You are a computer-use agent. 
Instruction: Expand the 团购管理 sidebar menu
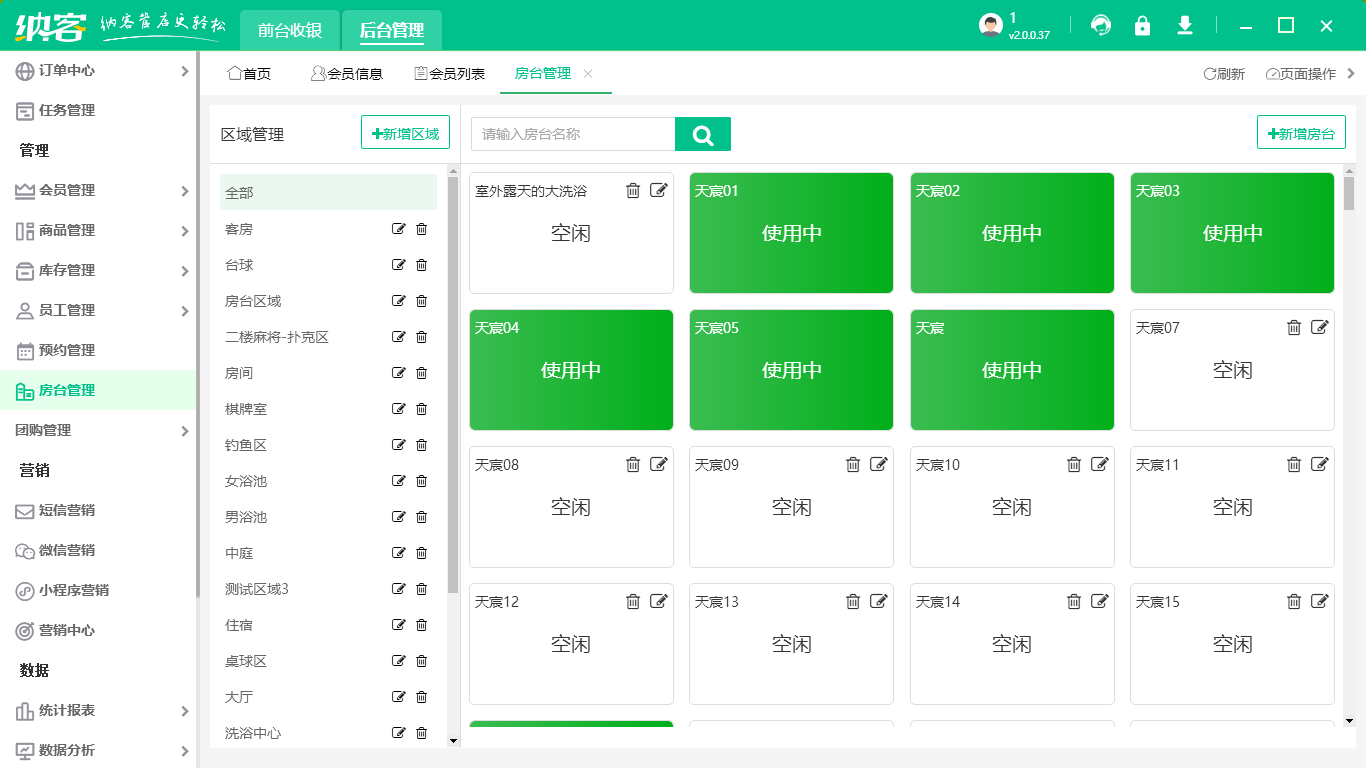(184, 431)
